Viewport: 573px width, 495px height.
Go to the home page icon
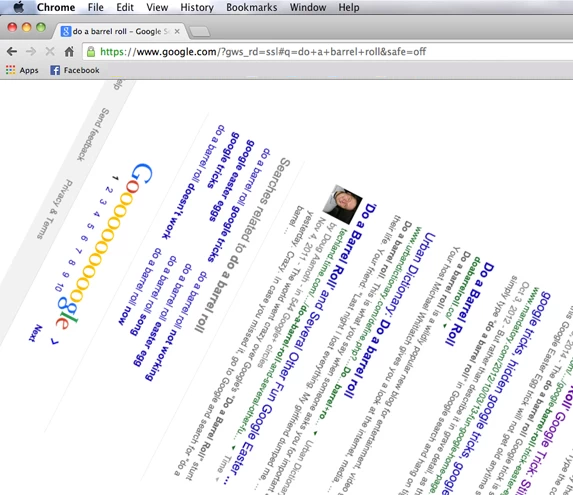[x=69, y=52]
